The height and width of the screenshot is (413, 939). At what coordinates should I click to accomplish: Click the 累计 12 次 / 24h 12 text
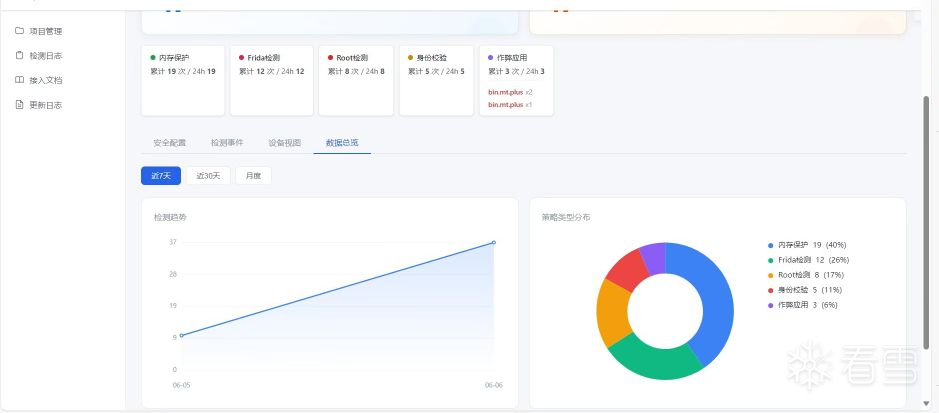tap(271, 71)
